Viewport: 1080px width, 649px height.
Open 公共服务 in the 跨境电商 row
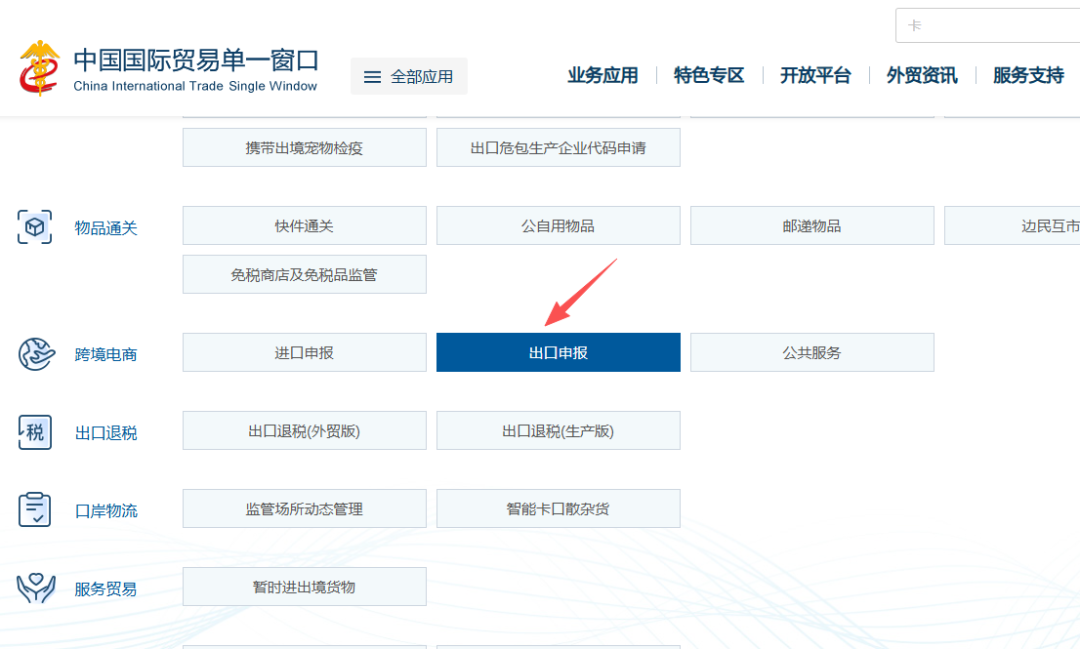tap(812, 352)
